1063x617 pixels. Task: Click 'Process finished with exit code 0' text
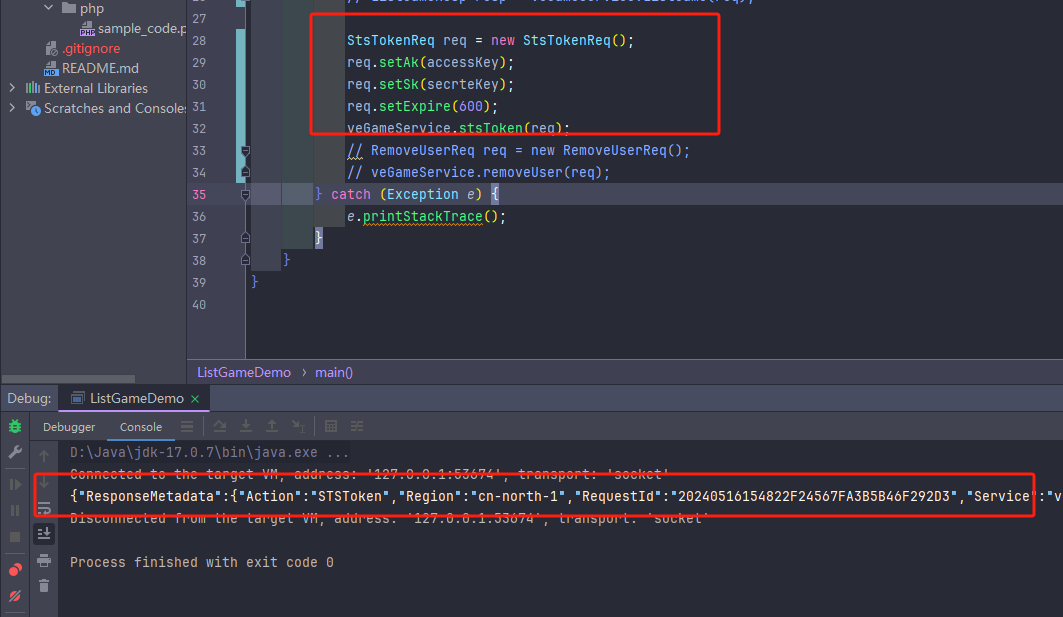tap(201, 562)
